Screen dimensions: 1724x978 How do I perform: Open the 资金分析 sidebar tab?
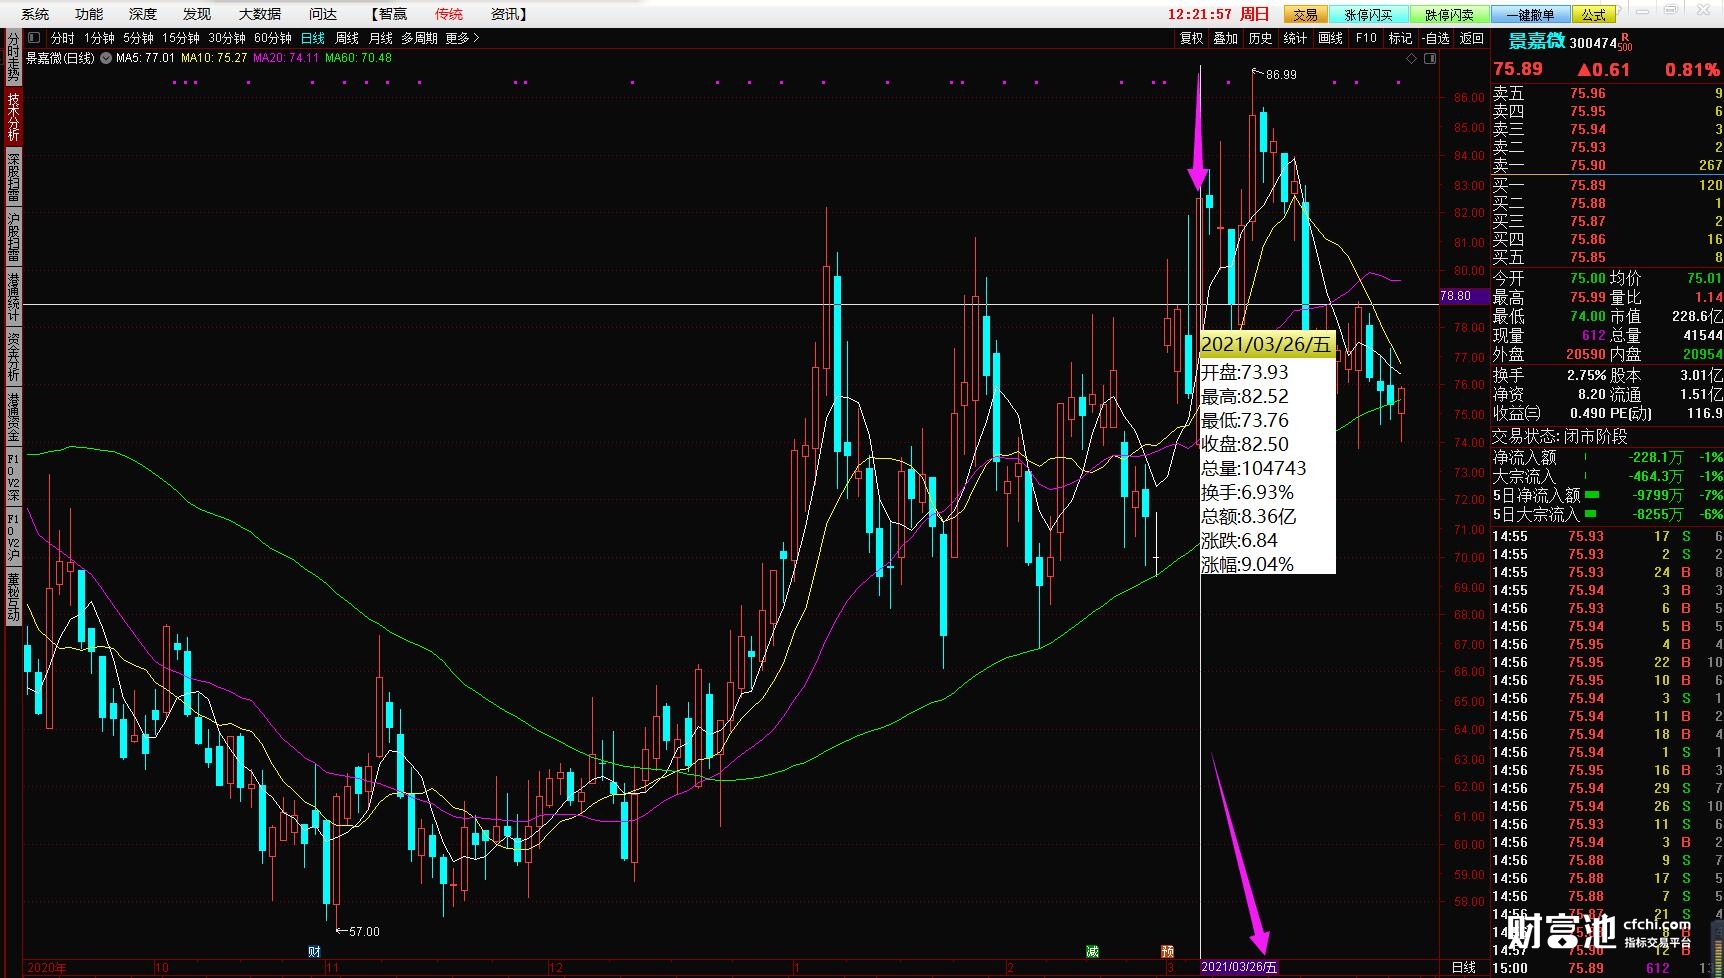pyautogui.click(x=13, y=358)
